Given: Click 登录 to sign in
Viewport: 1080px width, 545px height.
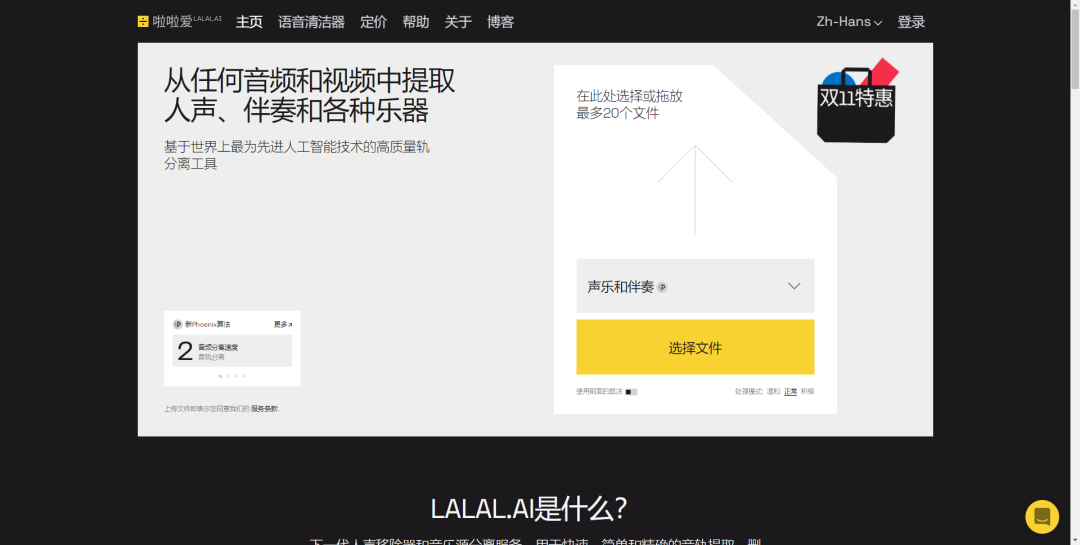Looking at the screenshot, I should pos(911,22).
